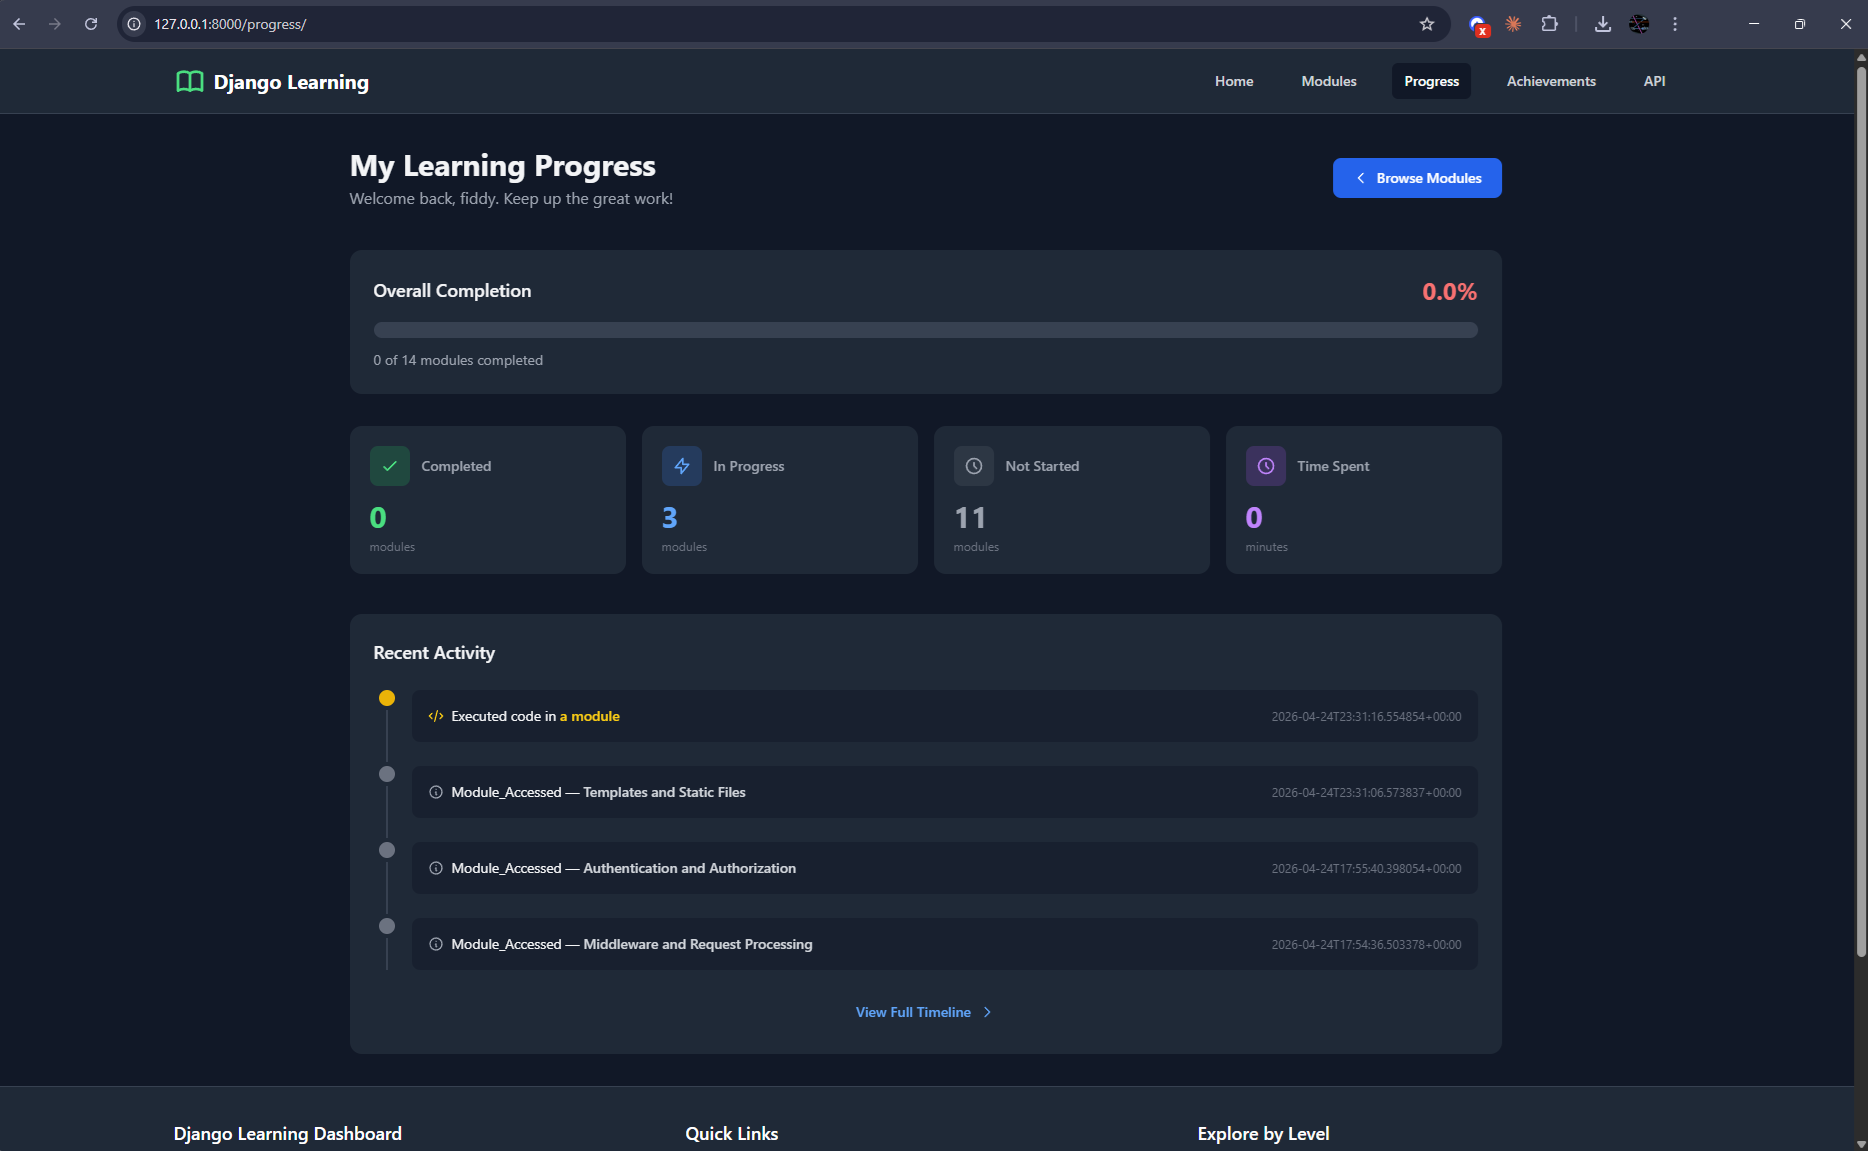Screen dimensions: 1868x1151
Task: Open the browser profile avatar
Action: tap(1639, 24)
